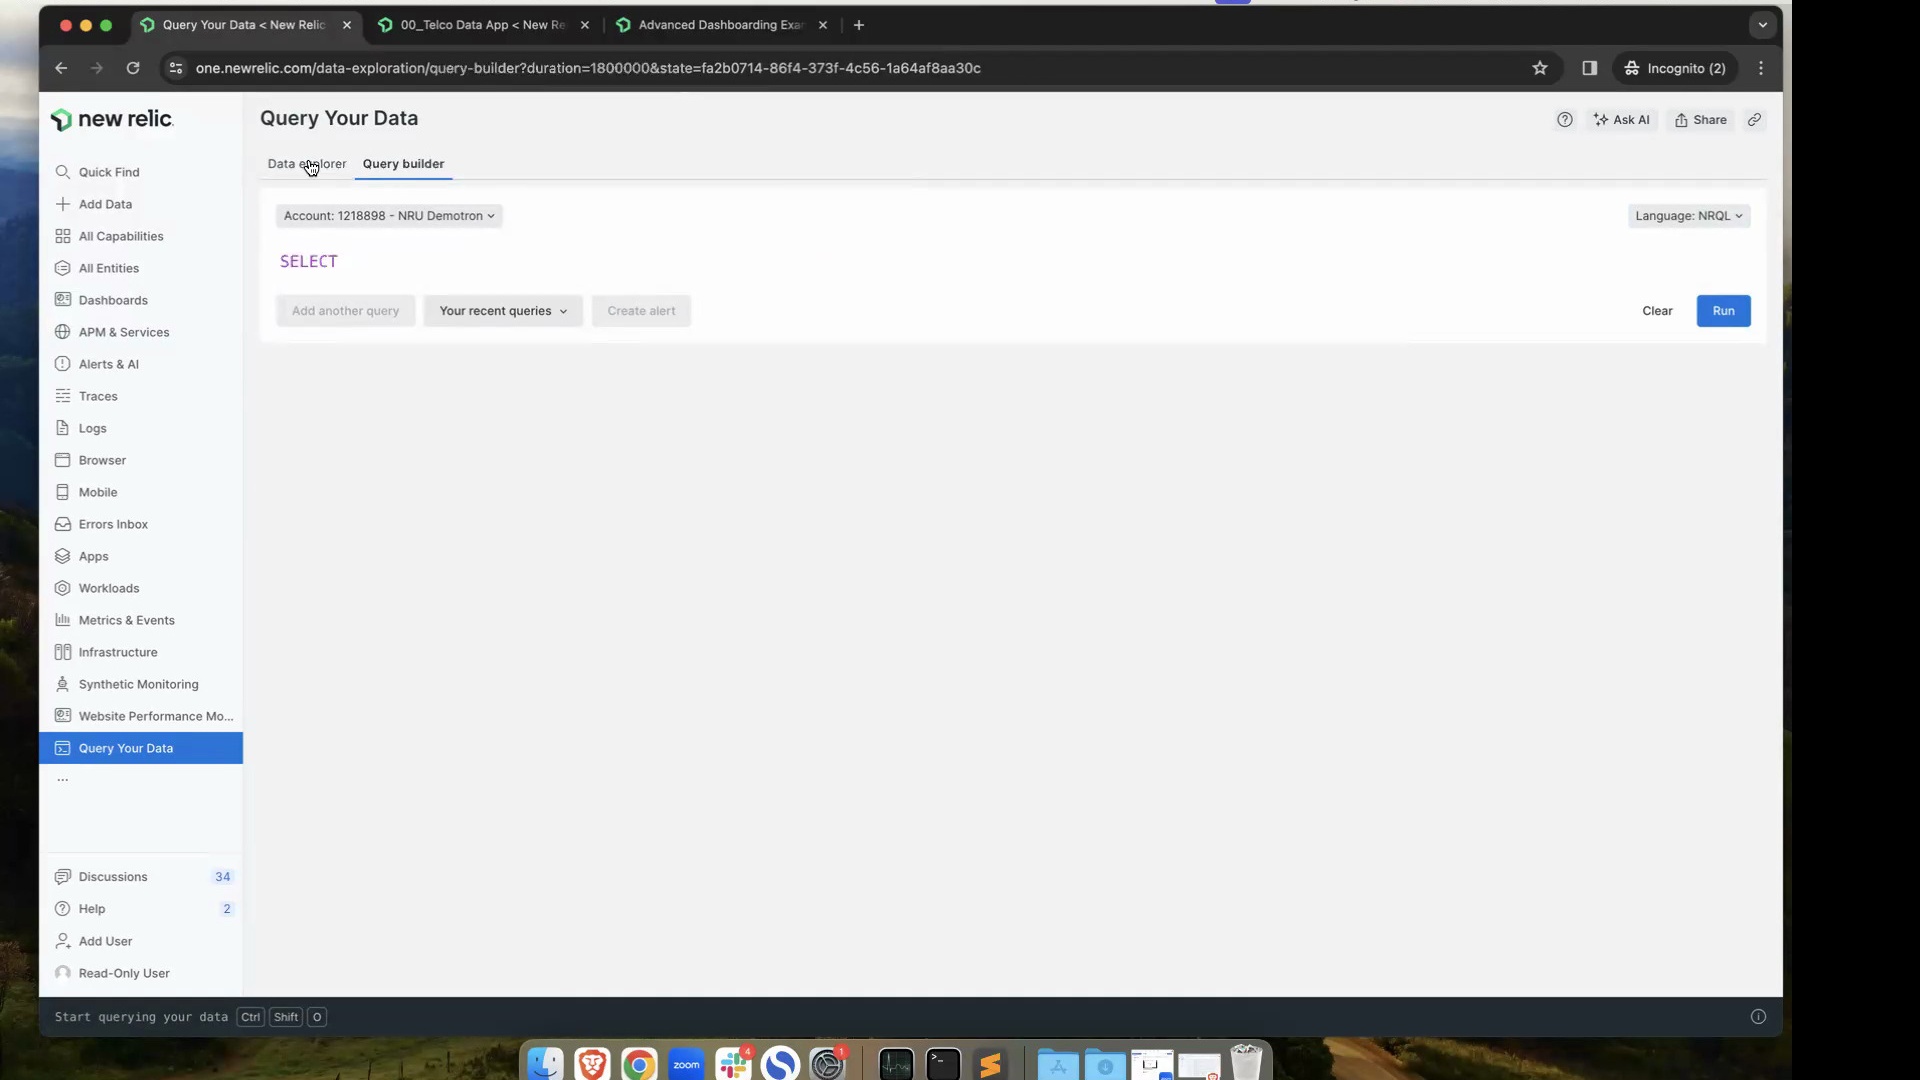The height and width of the screenshot is (1080, 1920).
Task: Open Finder from the dock
Action: tap(545, 1064)
